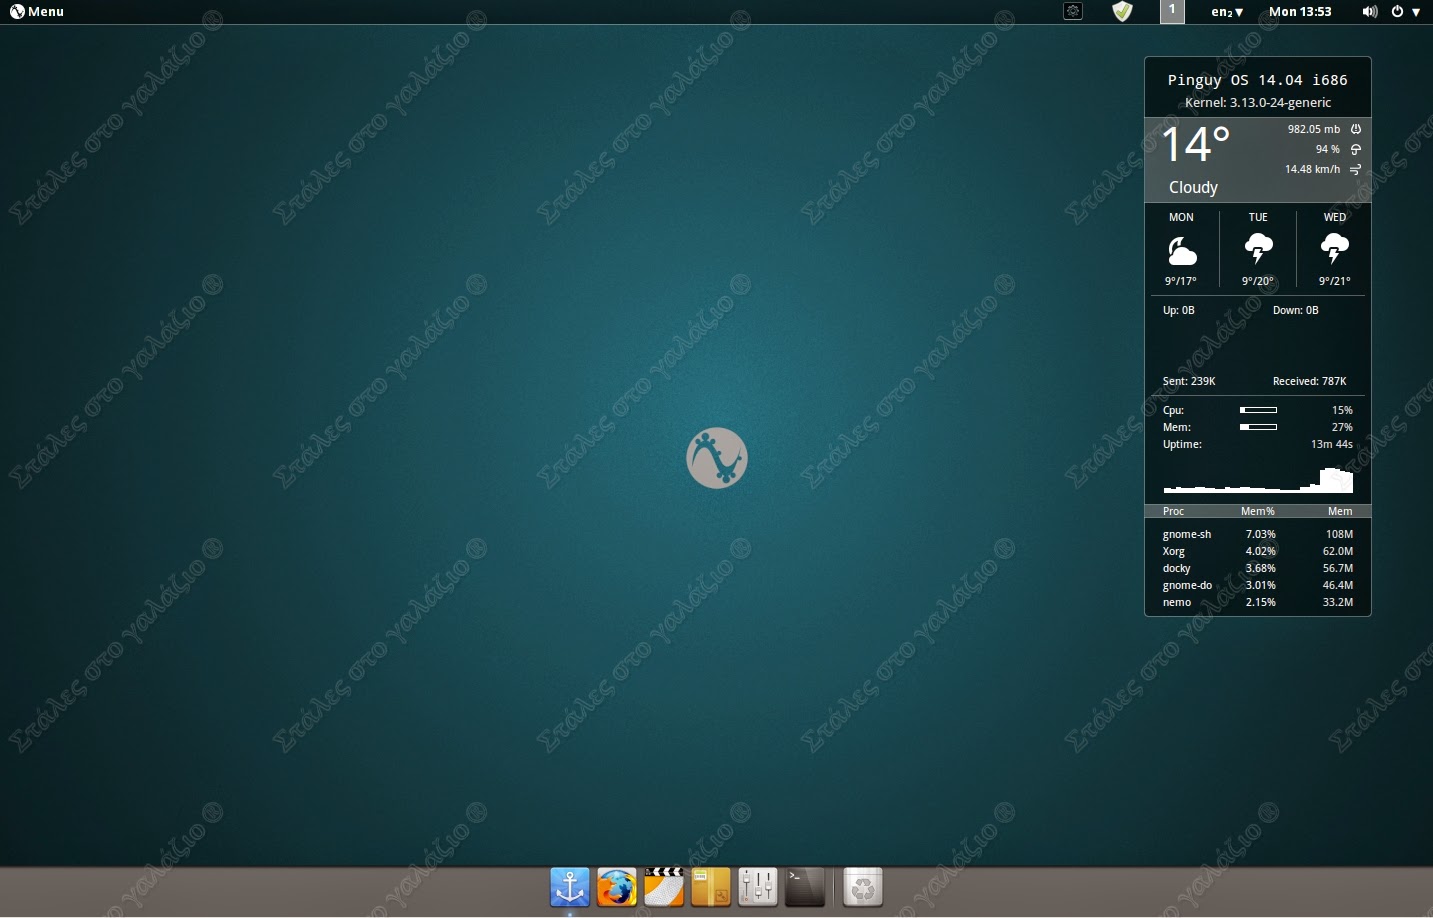Click the "9°/20°" temperature range
The image size is (1433, 918).
(1258, 281)
